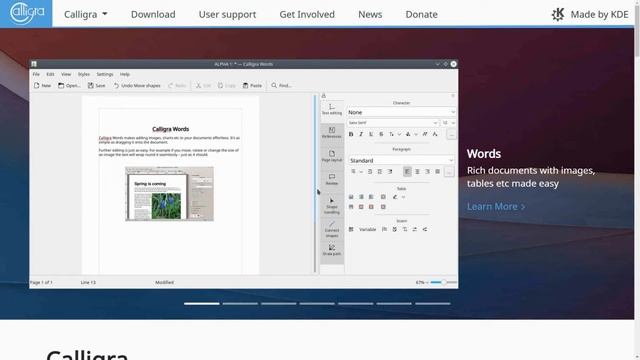Open the Settings menu in Words screenshot
The image size is (640, 360).
[x=105, y=74]
